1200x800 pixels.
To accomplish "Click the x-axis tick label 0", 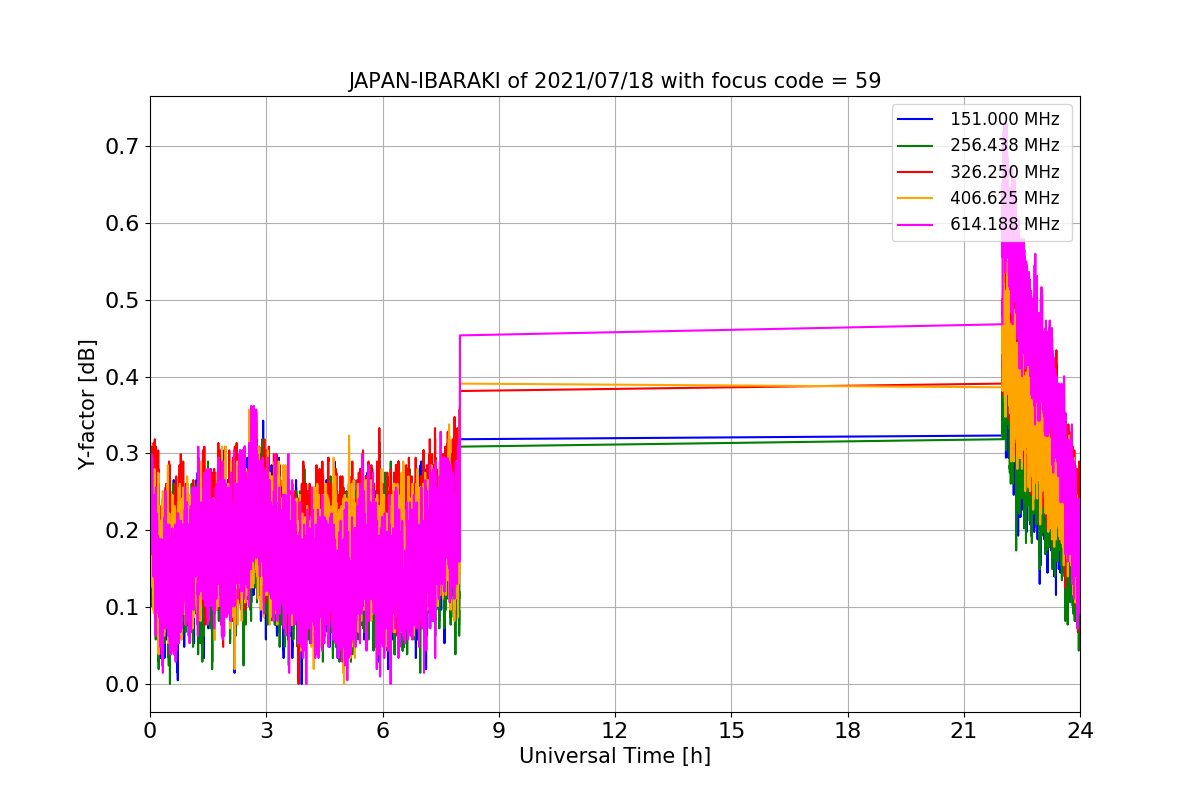I will [150, 730].
